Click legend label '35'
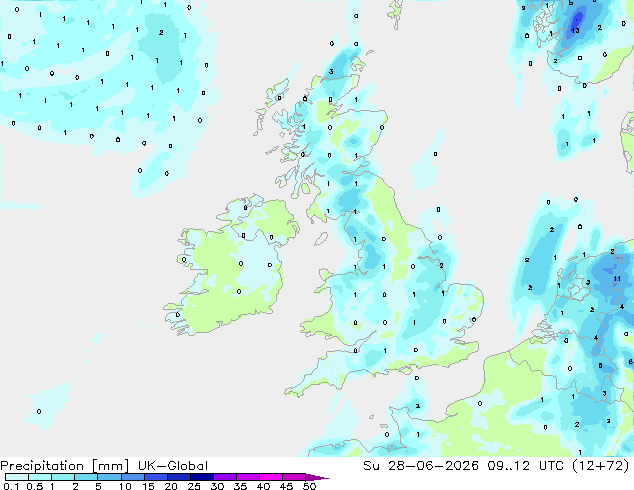The height and width of the screenshot is (490, 634). pos(240,486)
